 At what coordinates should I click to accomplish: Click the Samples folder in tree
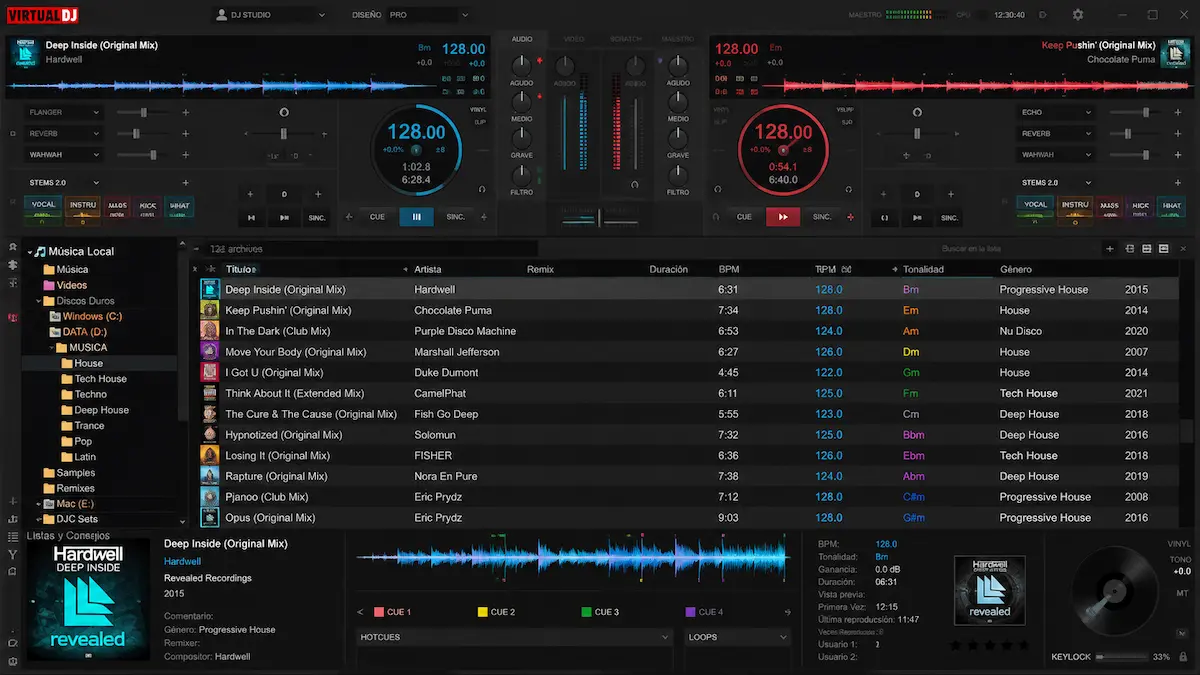click(x=68, y=473)
